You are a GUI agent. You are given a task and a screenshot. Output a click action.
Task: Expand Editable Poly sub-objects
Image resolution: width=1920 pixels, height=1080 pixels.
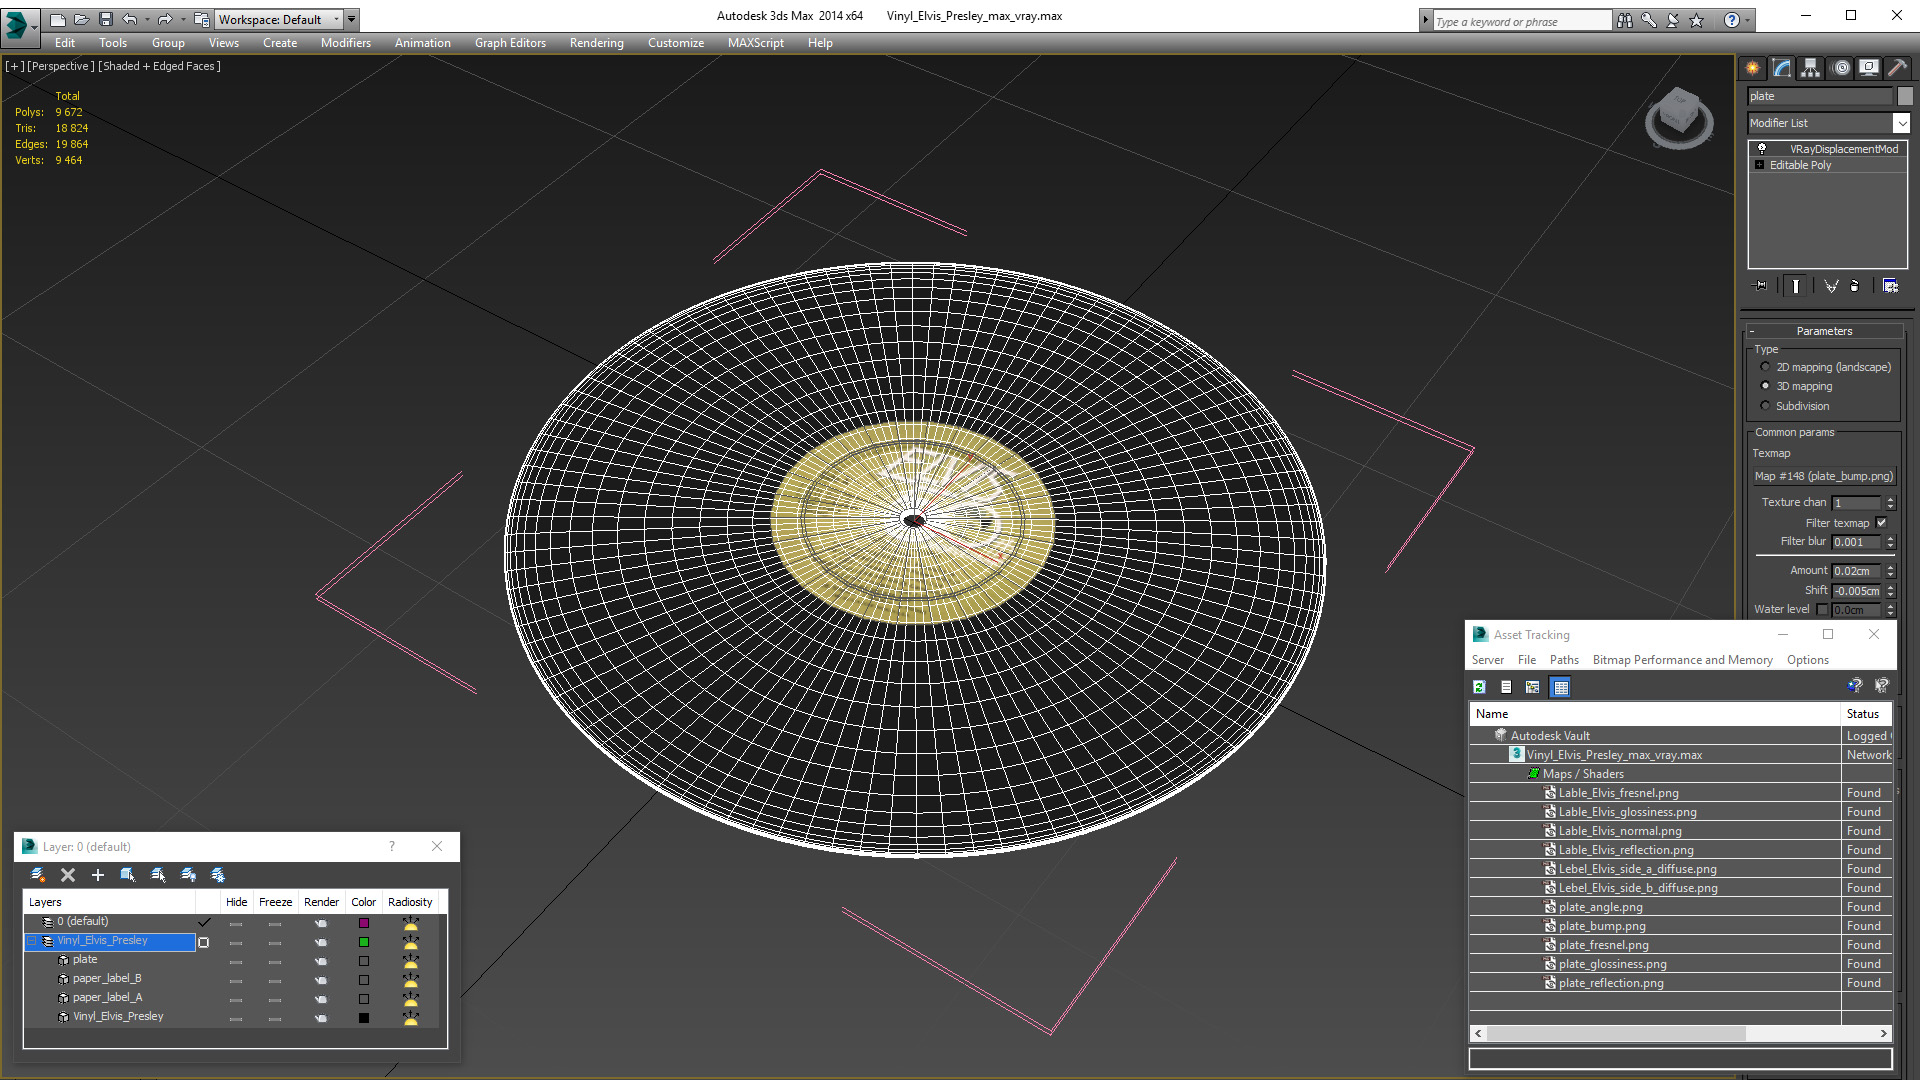[x=1759, y=165]
